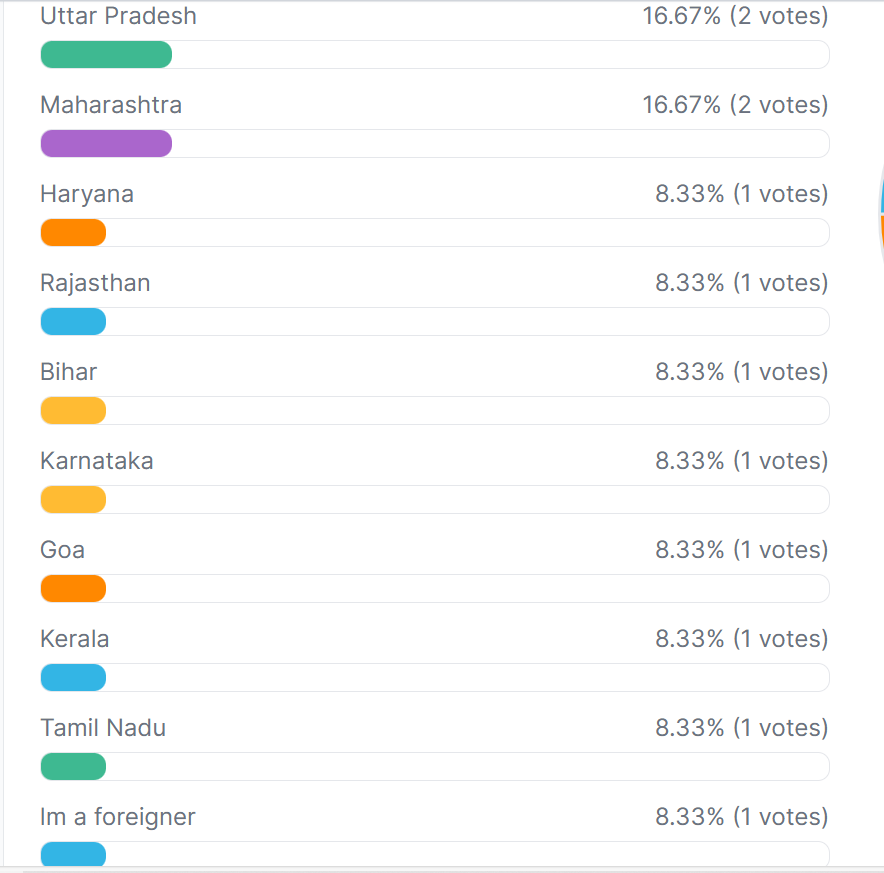Viewport: 884px width, 873px height.
Task: Click the blue Kerala vote bar
Action: pos(73,678)
